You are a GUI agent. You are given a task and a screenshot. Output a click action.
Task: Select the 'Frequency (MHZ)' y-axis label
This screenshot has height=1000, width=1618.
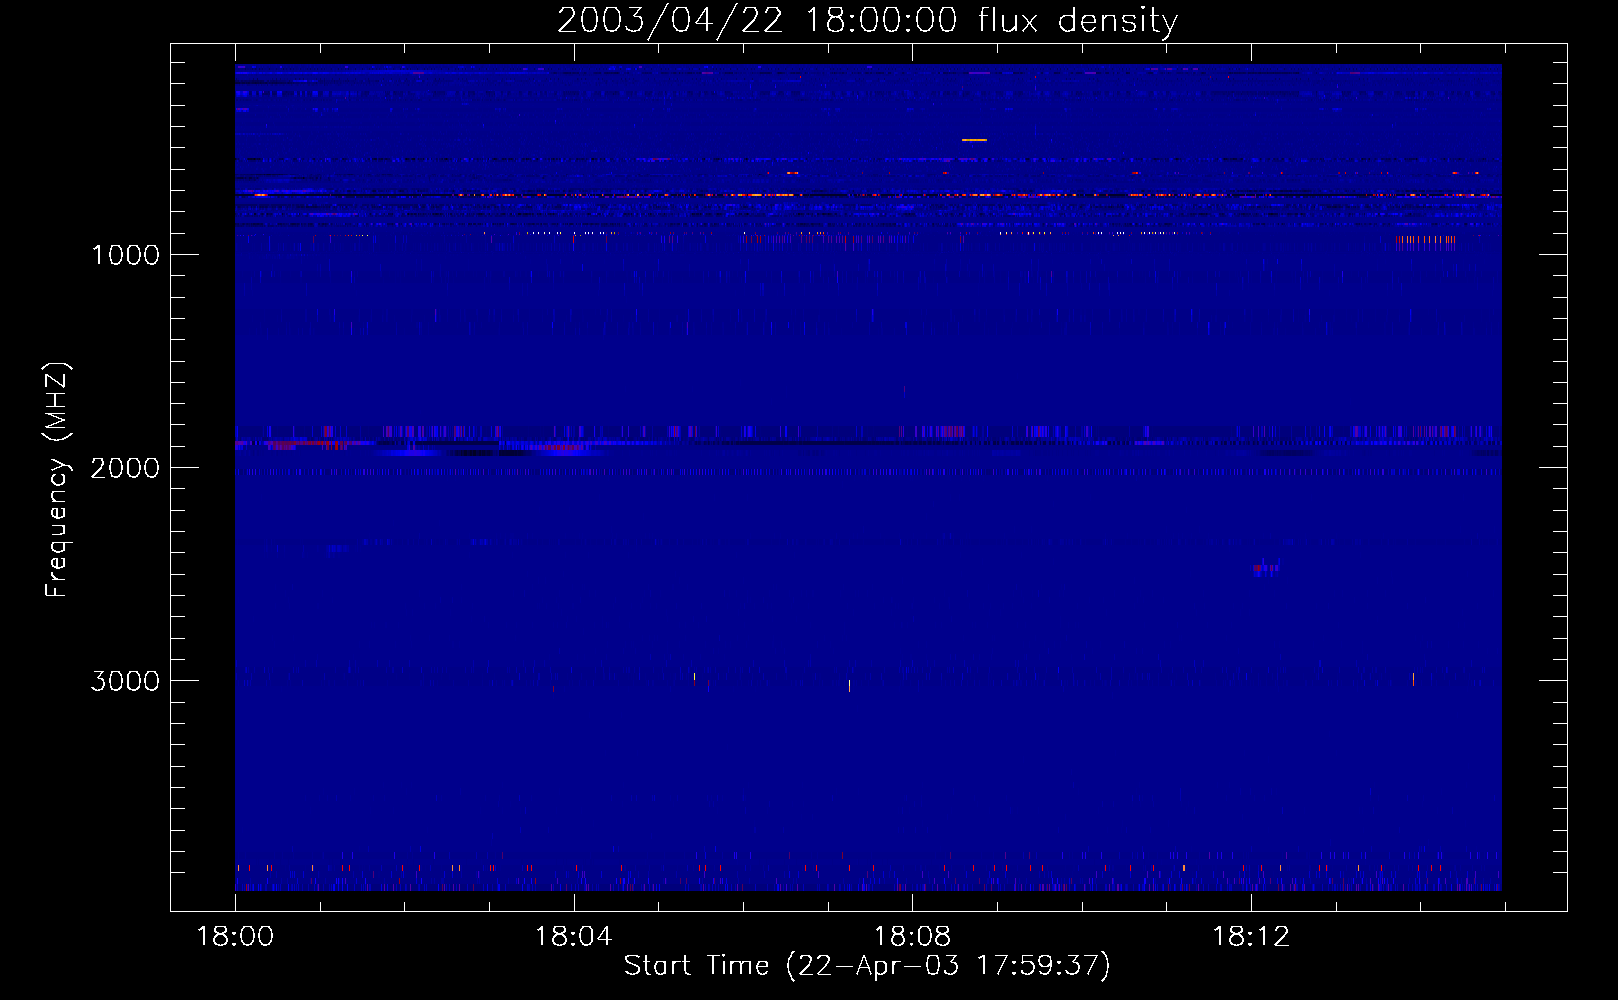(58, 480)
